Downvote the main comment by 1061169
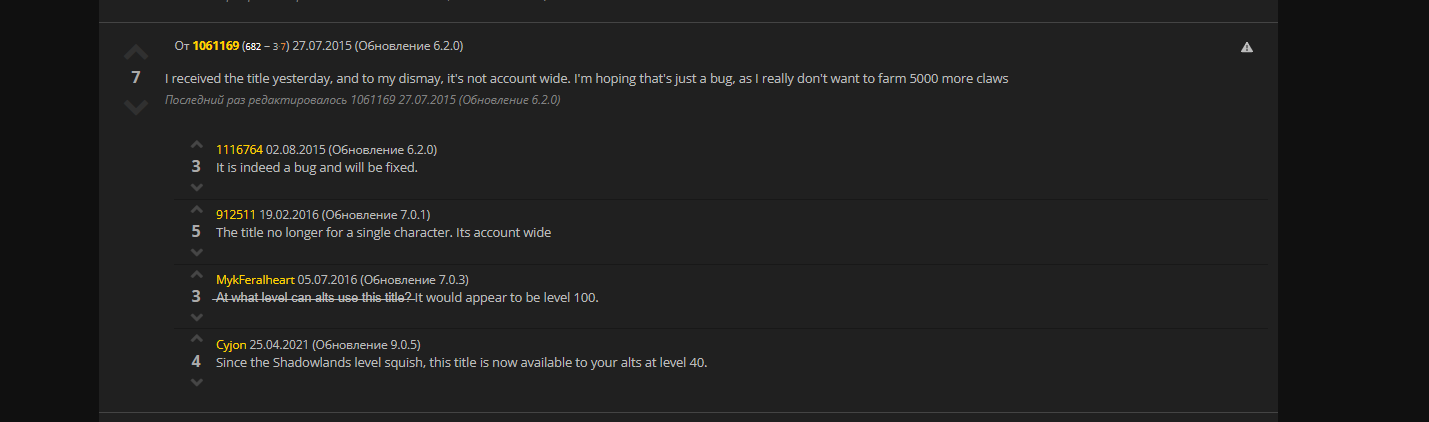 [136, 106]
